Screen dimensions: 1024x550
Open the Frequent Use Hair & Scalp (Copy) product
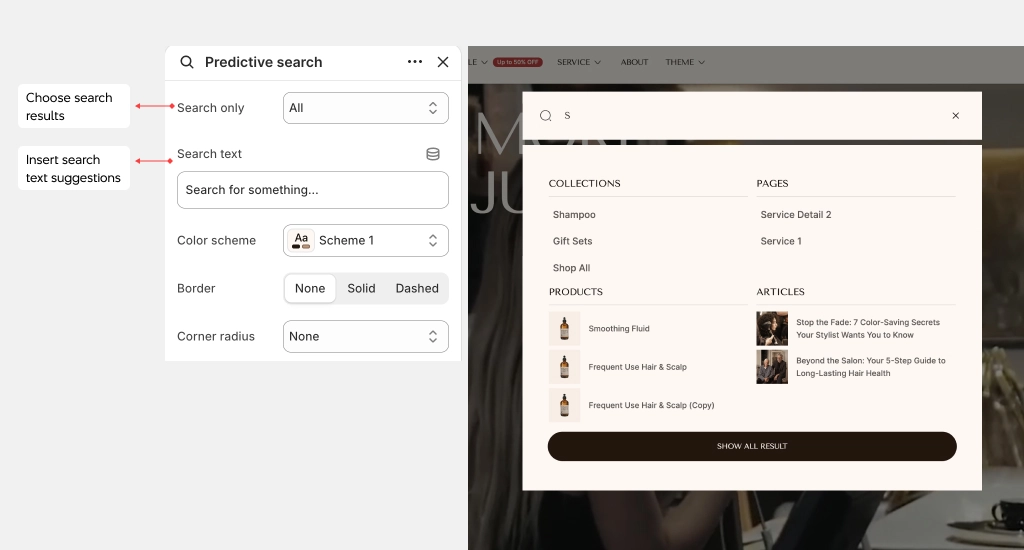point(651,406)
